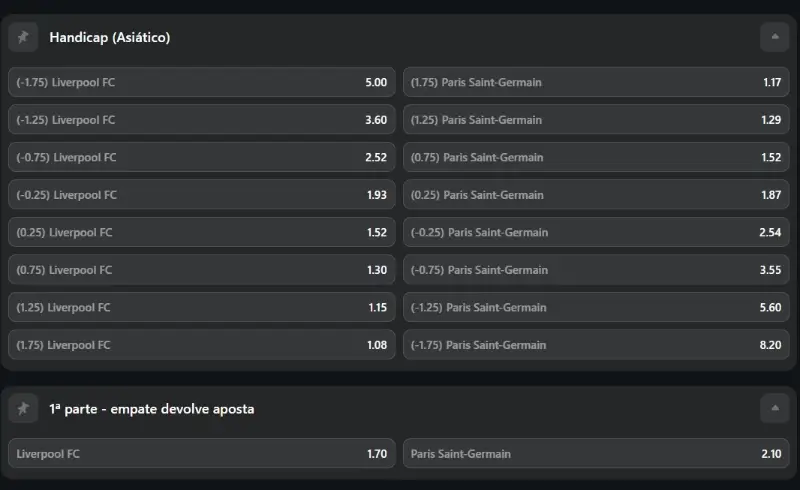Viewport: 800px width, 490px height.
Task: Choose (0.25) Paris Saint-Germain odds 1.87
Action: point(596,195)
